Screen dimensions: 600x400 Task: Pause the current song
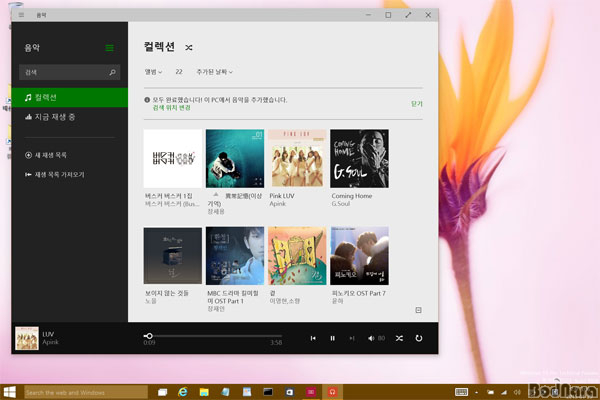[333, 338]
